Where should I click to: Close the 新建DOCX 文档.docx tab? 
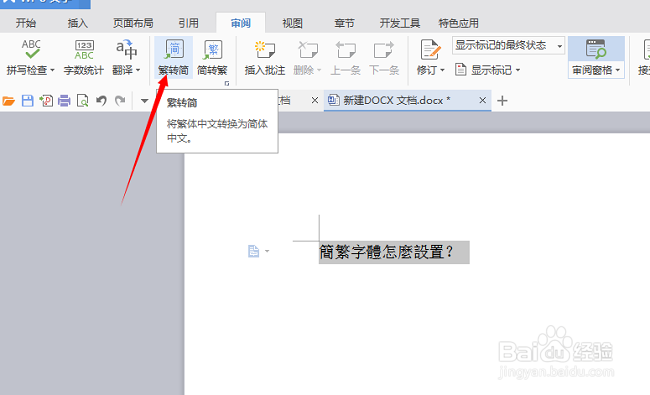click(483, 100)
